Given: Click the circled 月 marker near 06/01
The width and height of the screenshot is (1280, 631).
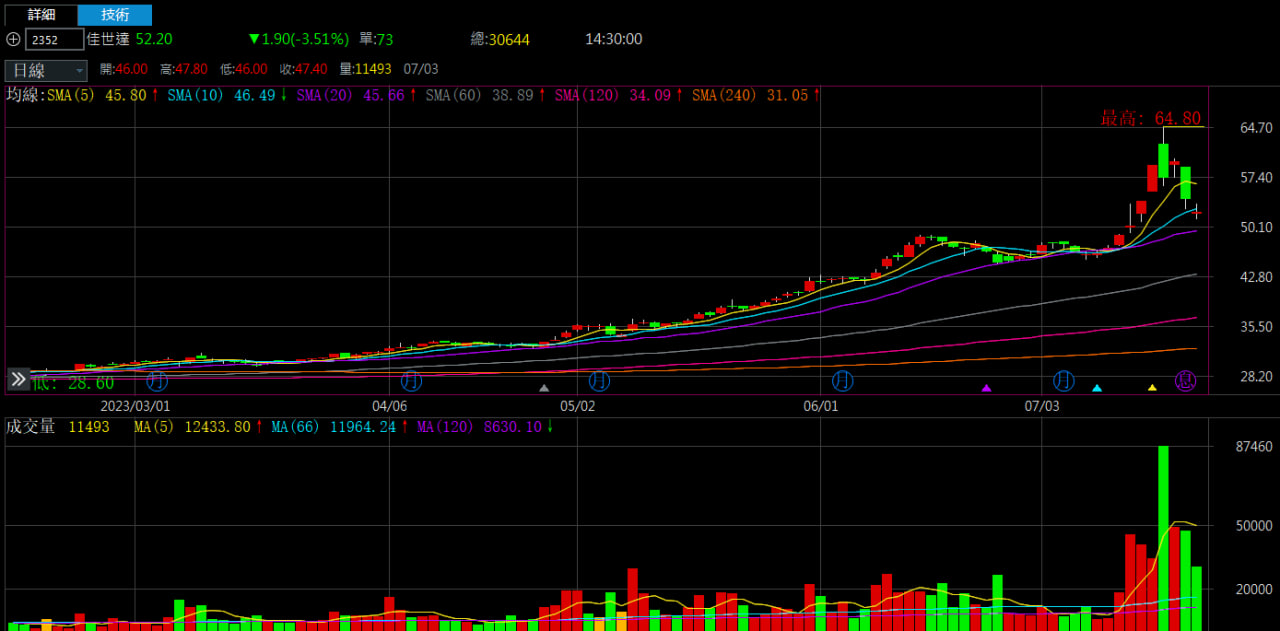Looking at the screenshot, I should [843, 380].
